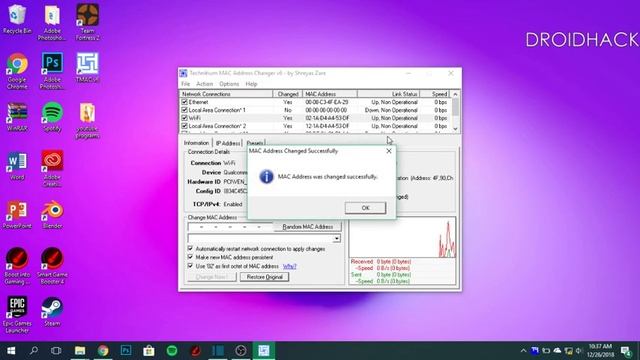Expand the MAC vendor dropdown list
Screen dimensions: 640x360
coord(336,238)
